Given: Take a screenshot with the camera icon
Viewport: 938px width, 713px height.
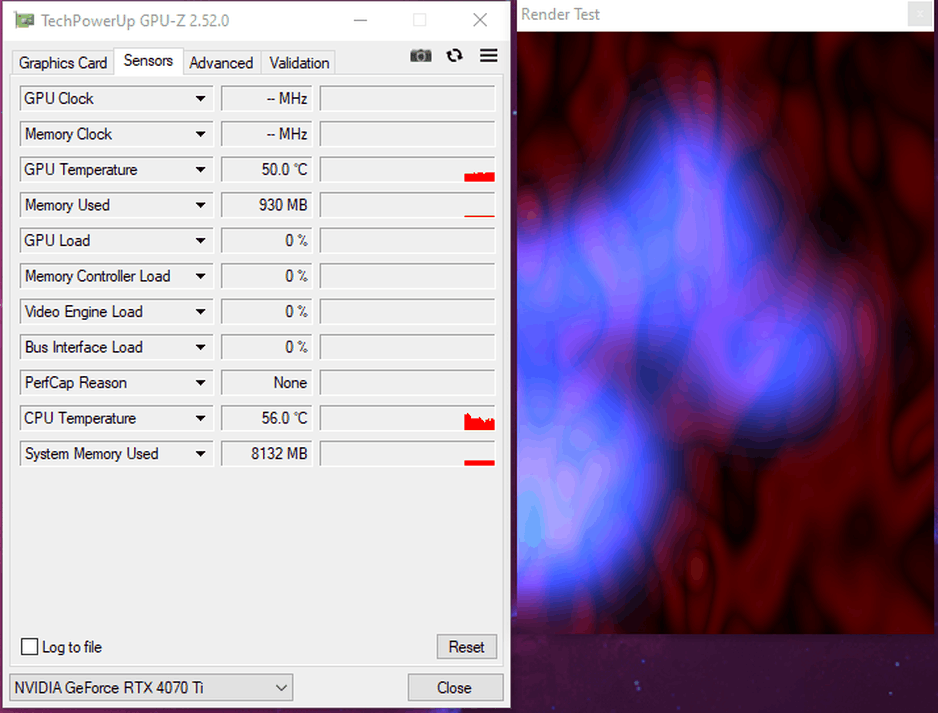Looking at the screenshot, I should click(x=421, y=56).
